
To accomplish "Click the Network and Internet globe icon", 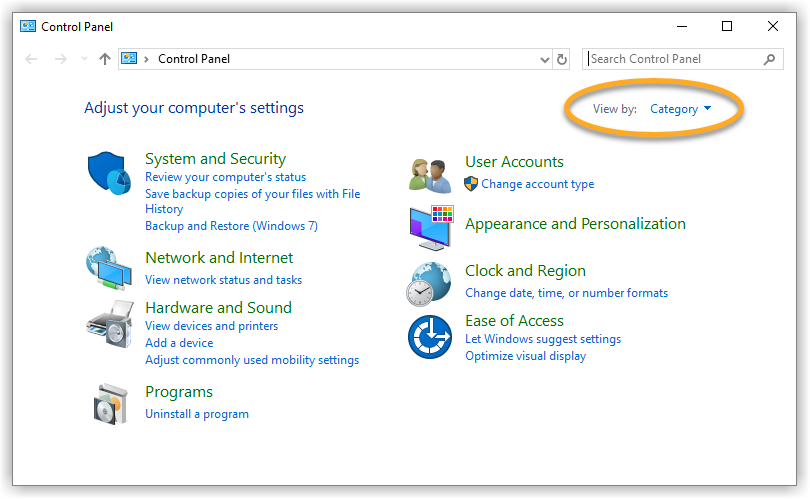I will 109,268.
